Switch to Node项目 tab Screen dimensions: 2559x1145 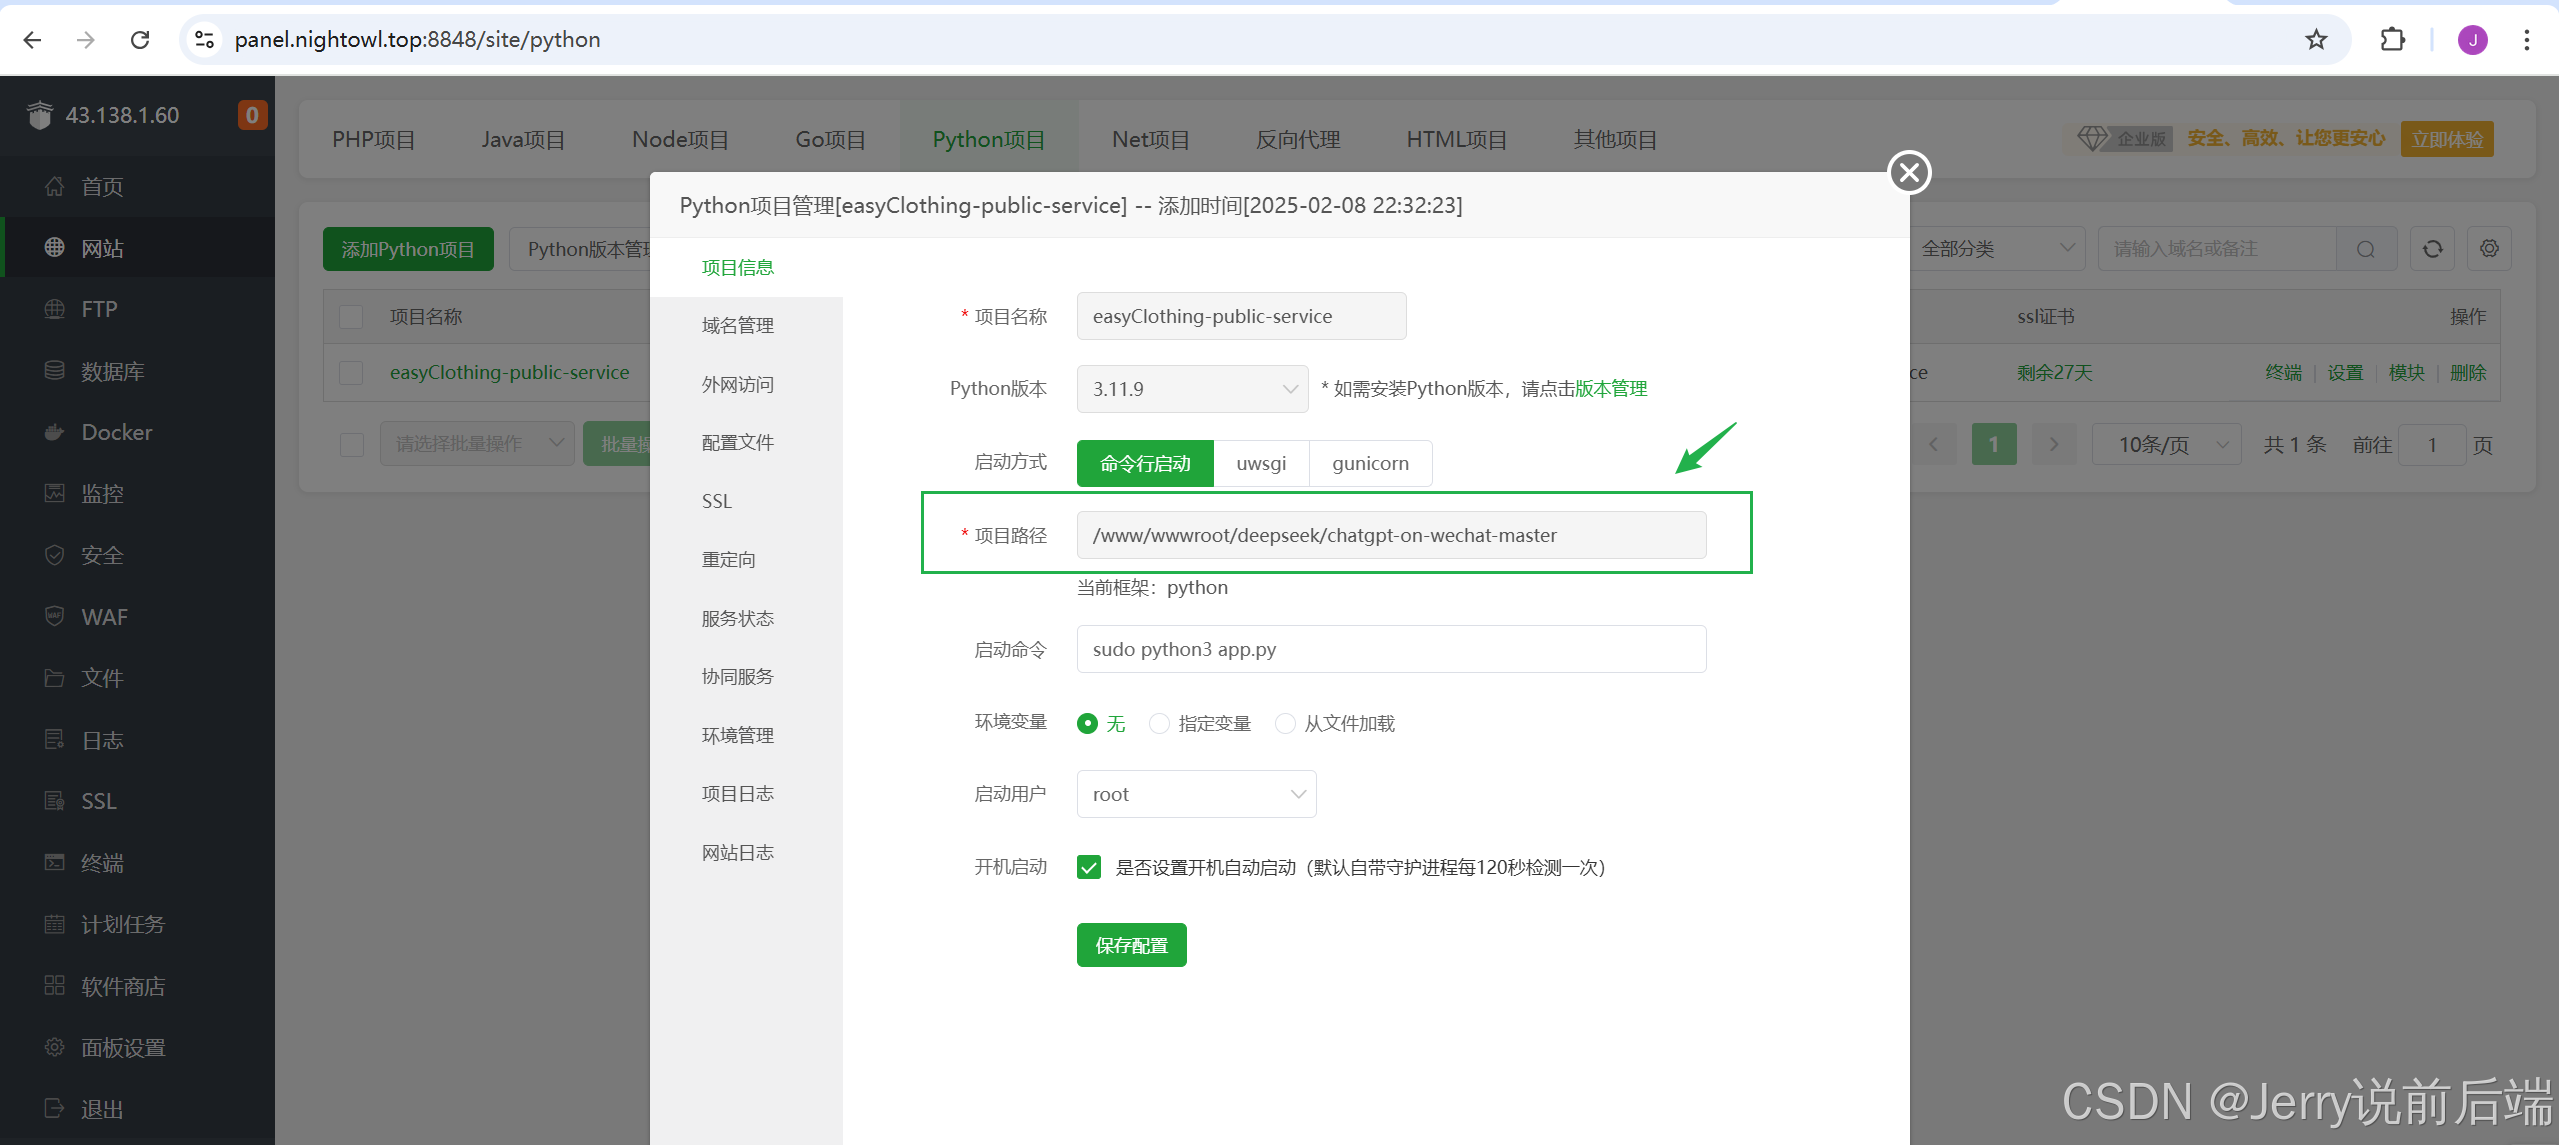(680, 139)
